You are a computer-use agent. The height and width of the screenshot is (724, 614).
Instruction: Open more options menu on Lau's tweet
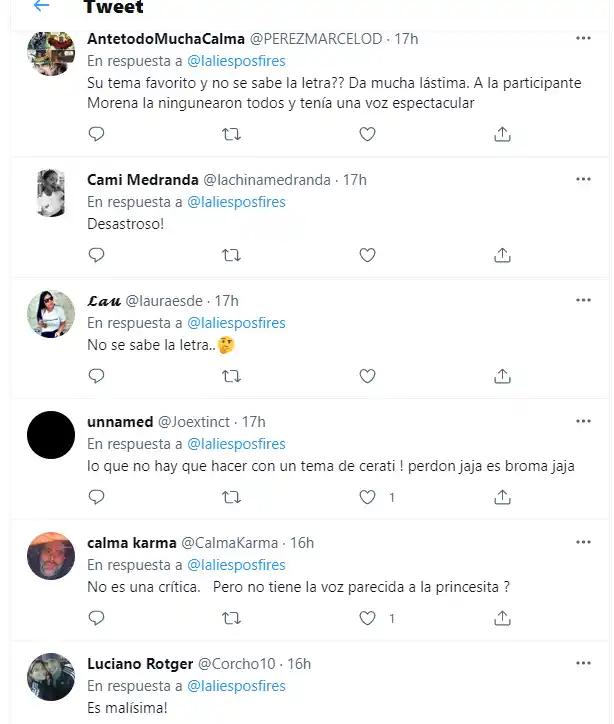(x=583, y=300)
